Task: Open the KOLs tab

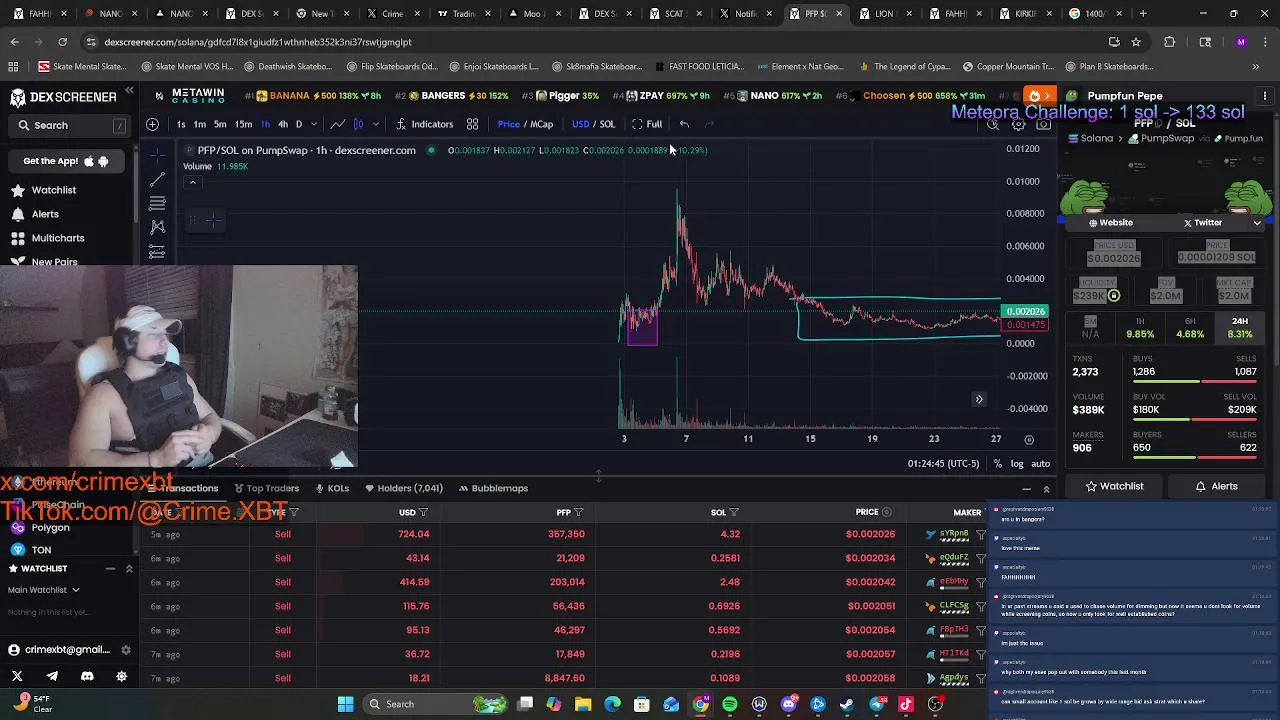Action: point(332,488)
